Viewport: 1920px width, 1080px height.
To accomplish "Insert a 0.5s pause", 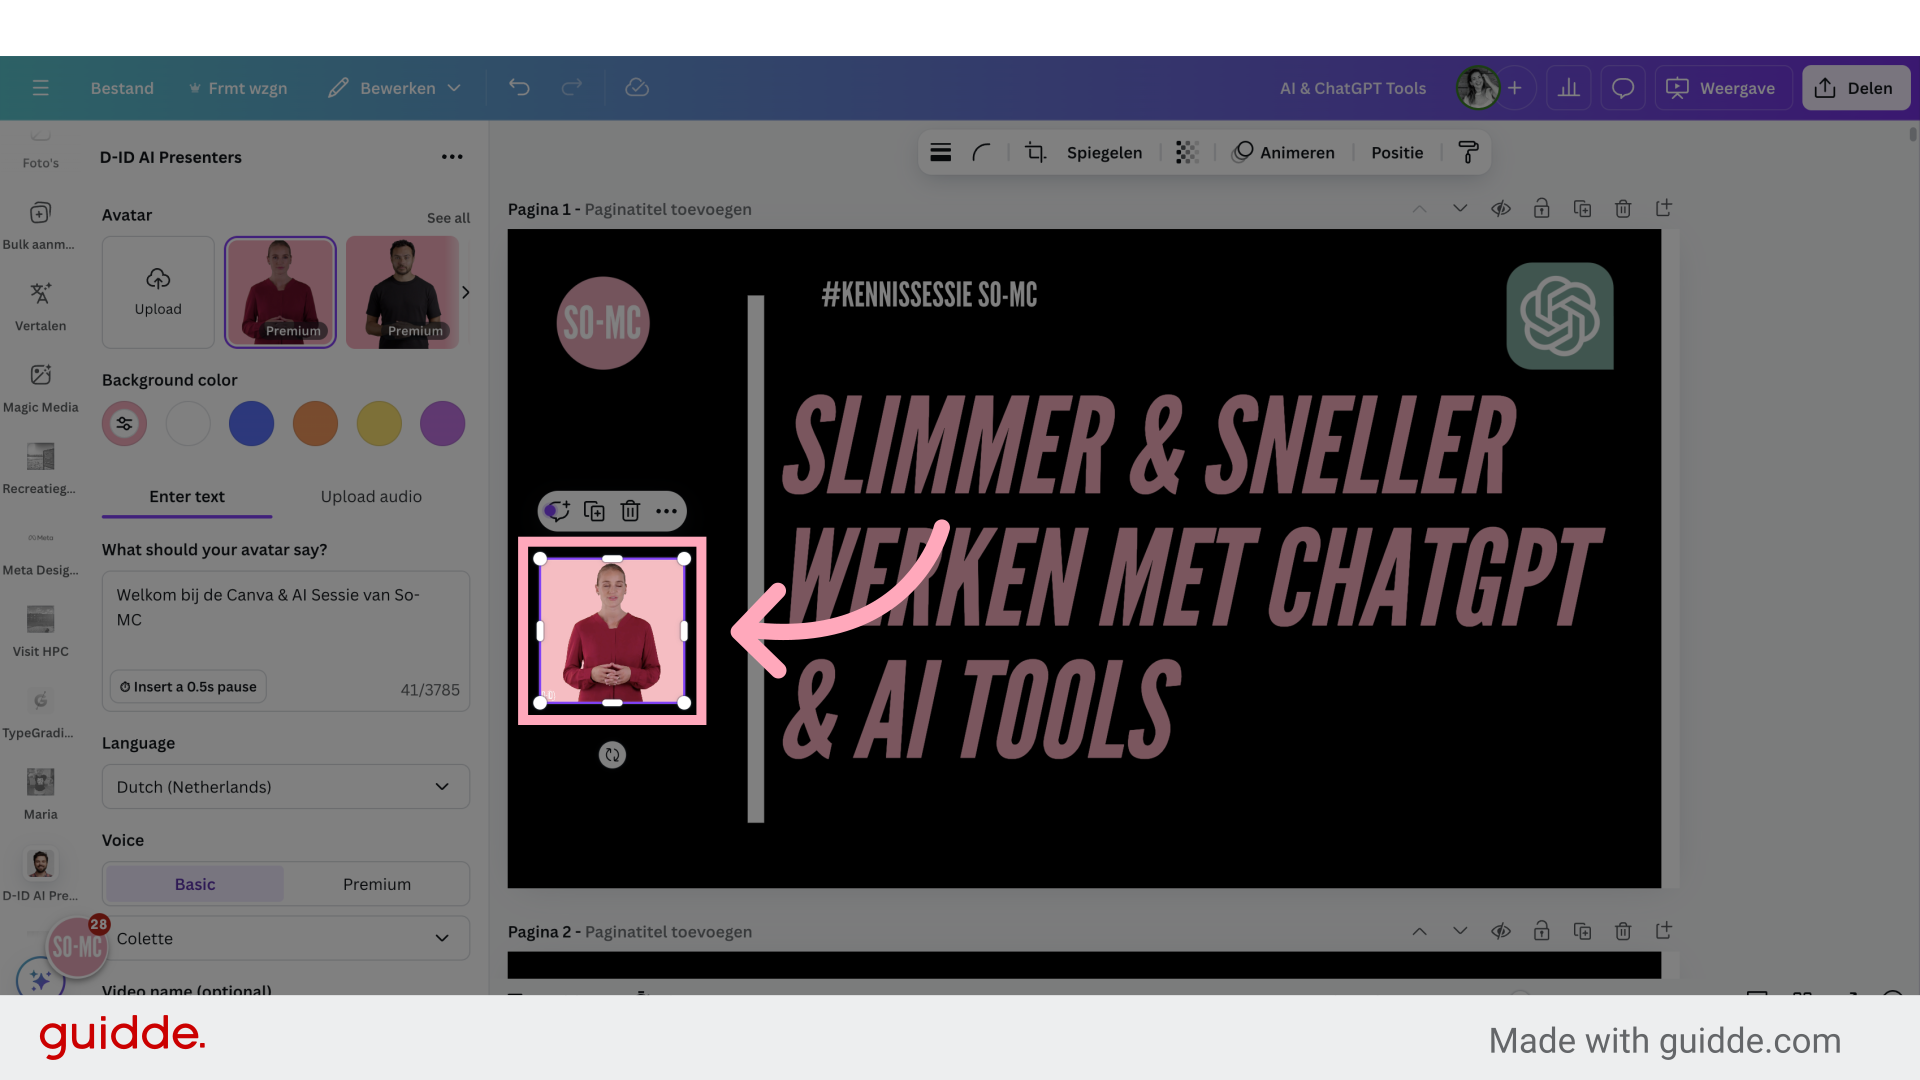I will click(188, 687).
